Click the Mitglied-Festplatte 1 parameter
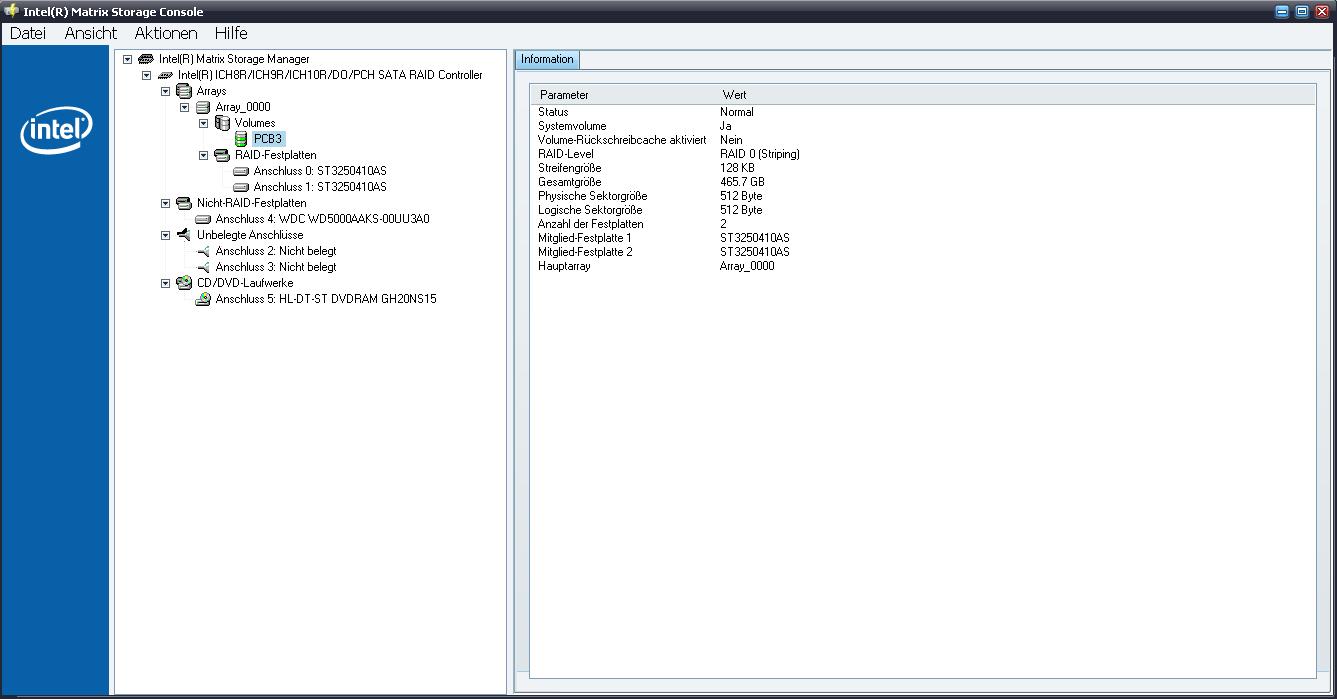The image size is (1337, 699). pyautogui.click(x=585, y=238)
